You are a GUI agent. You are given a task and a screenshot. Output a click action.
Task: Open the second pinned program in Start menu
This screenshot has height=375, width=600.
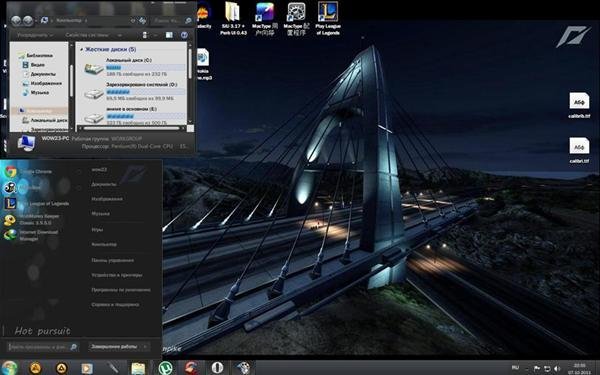tap(22, 188)
